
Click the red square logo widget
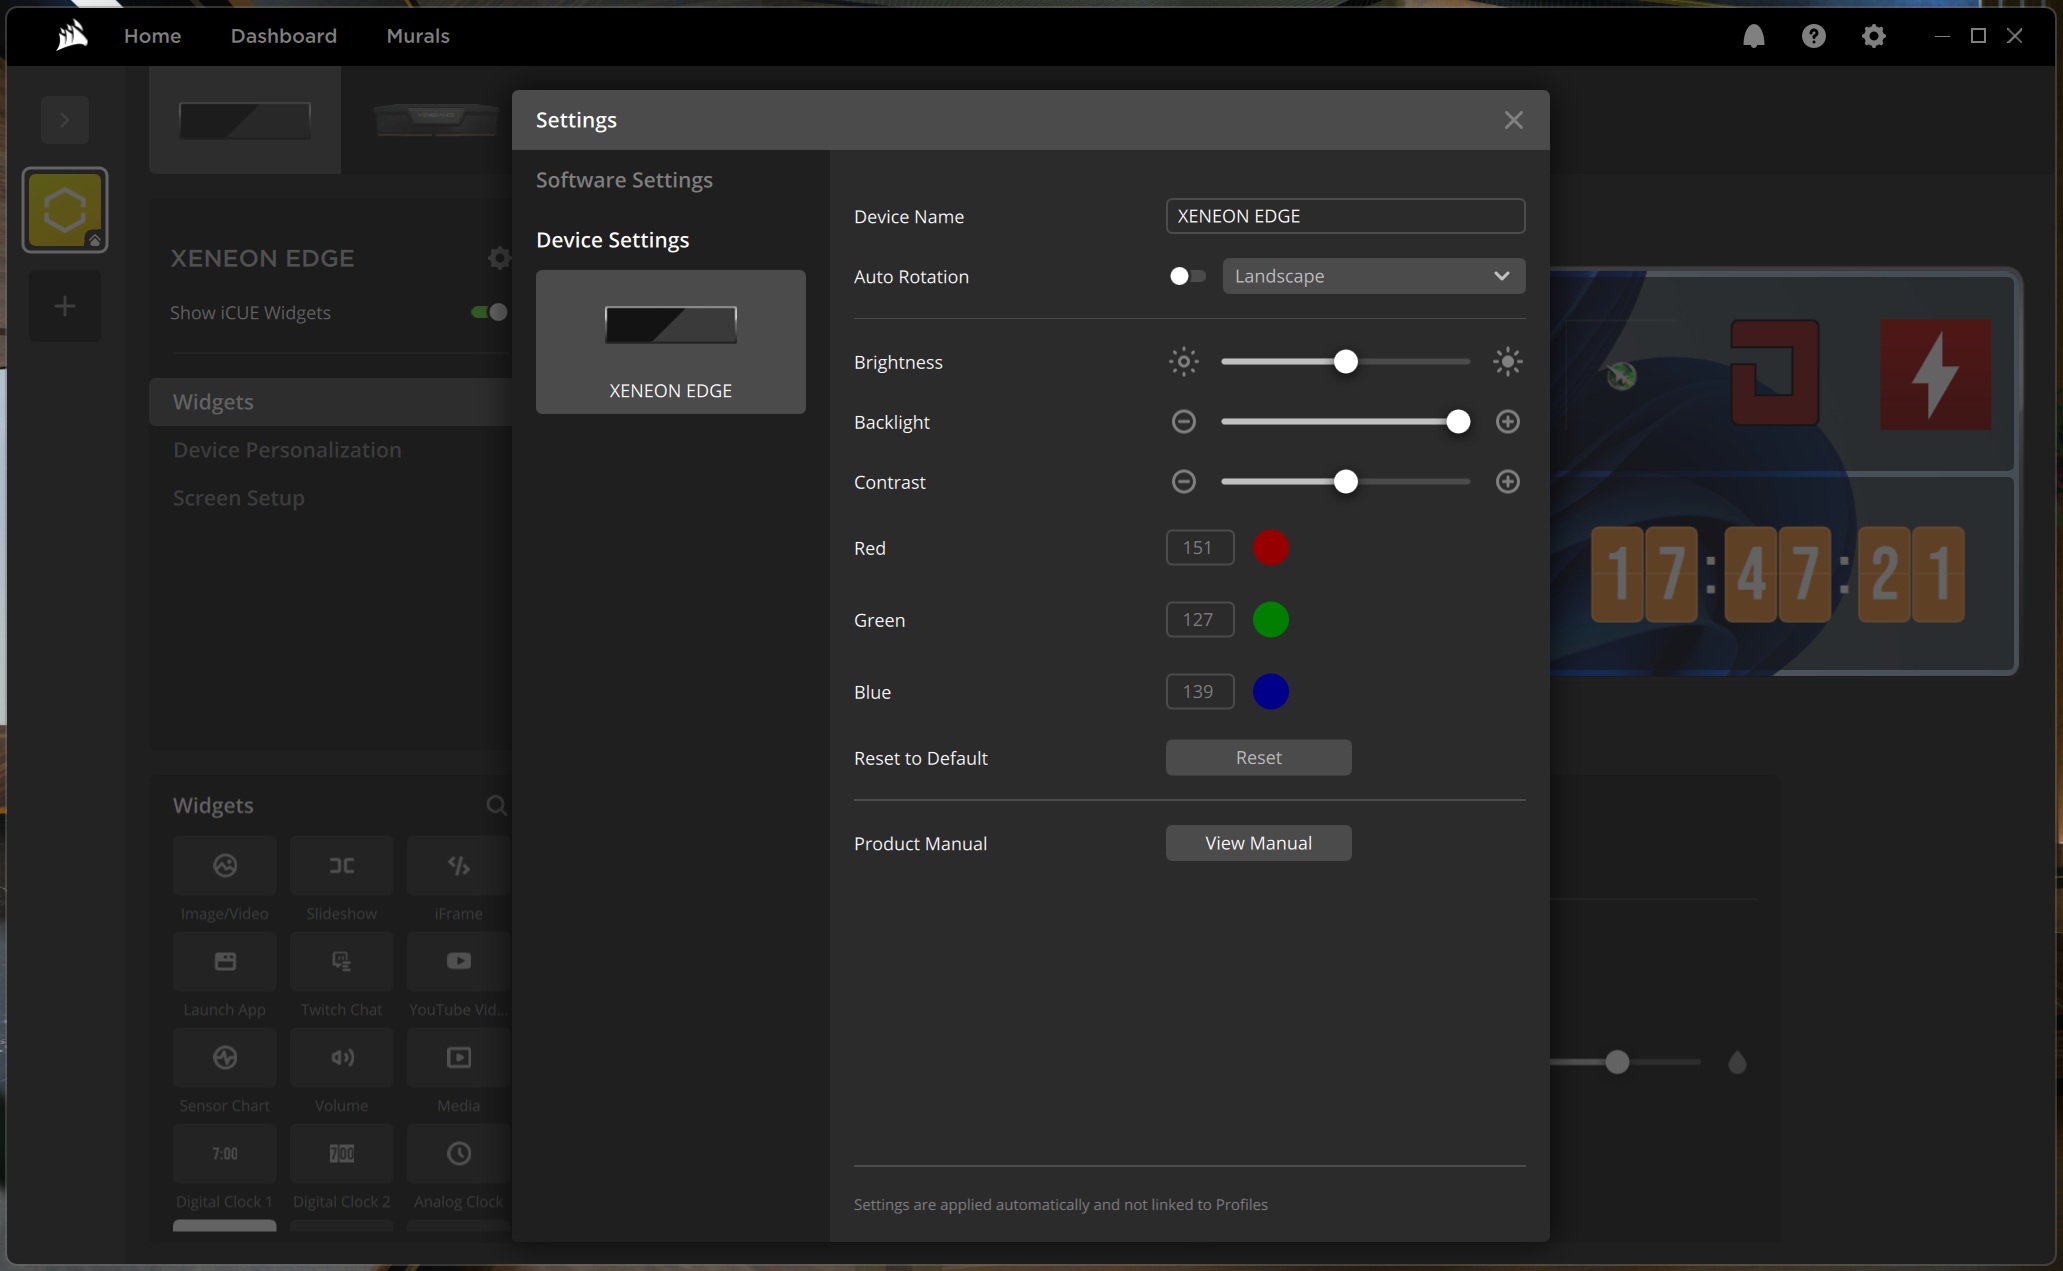pos(1775,373)
